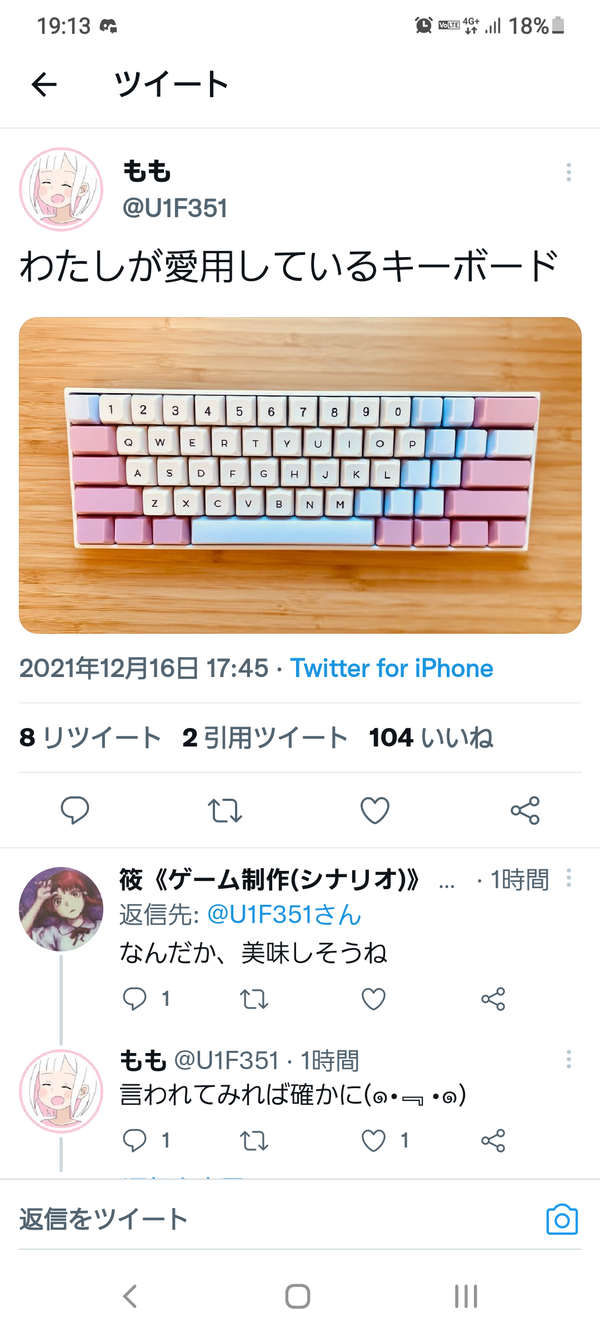This screenshot has width=600, height=1333.
Task: Like 筱's reply 美味しそうね
Action: 373,998
